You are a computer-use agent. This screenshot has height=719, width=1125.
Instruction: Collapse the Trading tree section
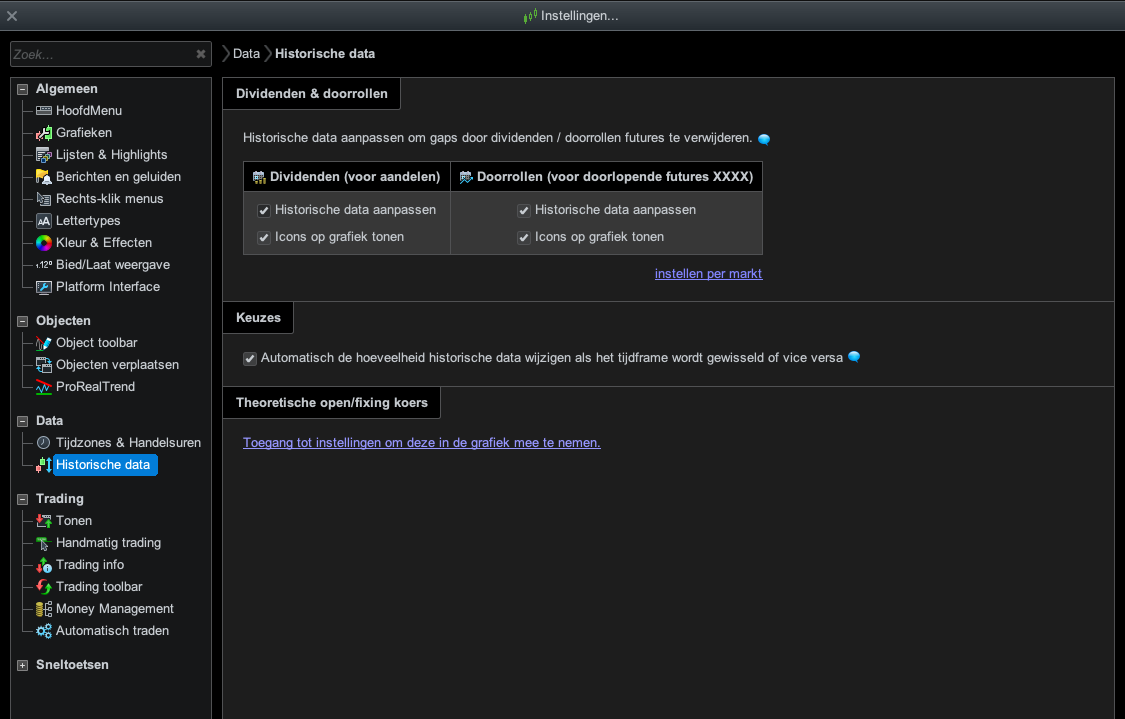23,499
